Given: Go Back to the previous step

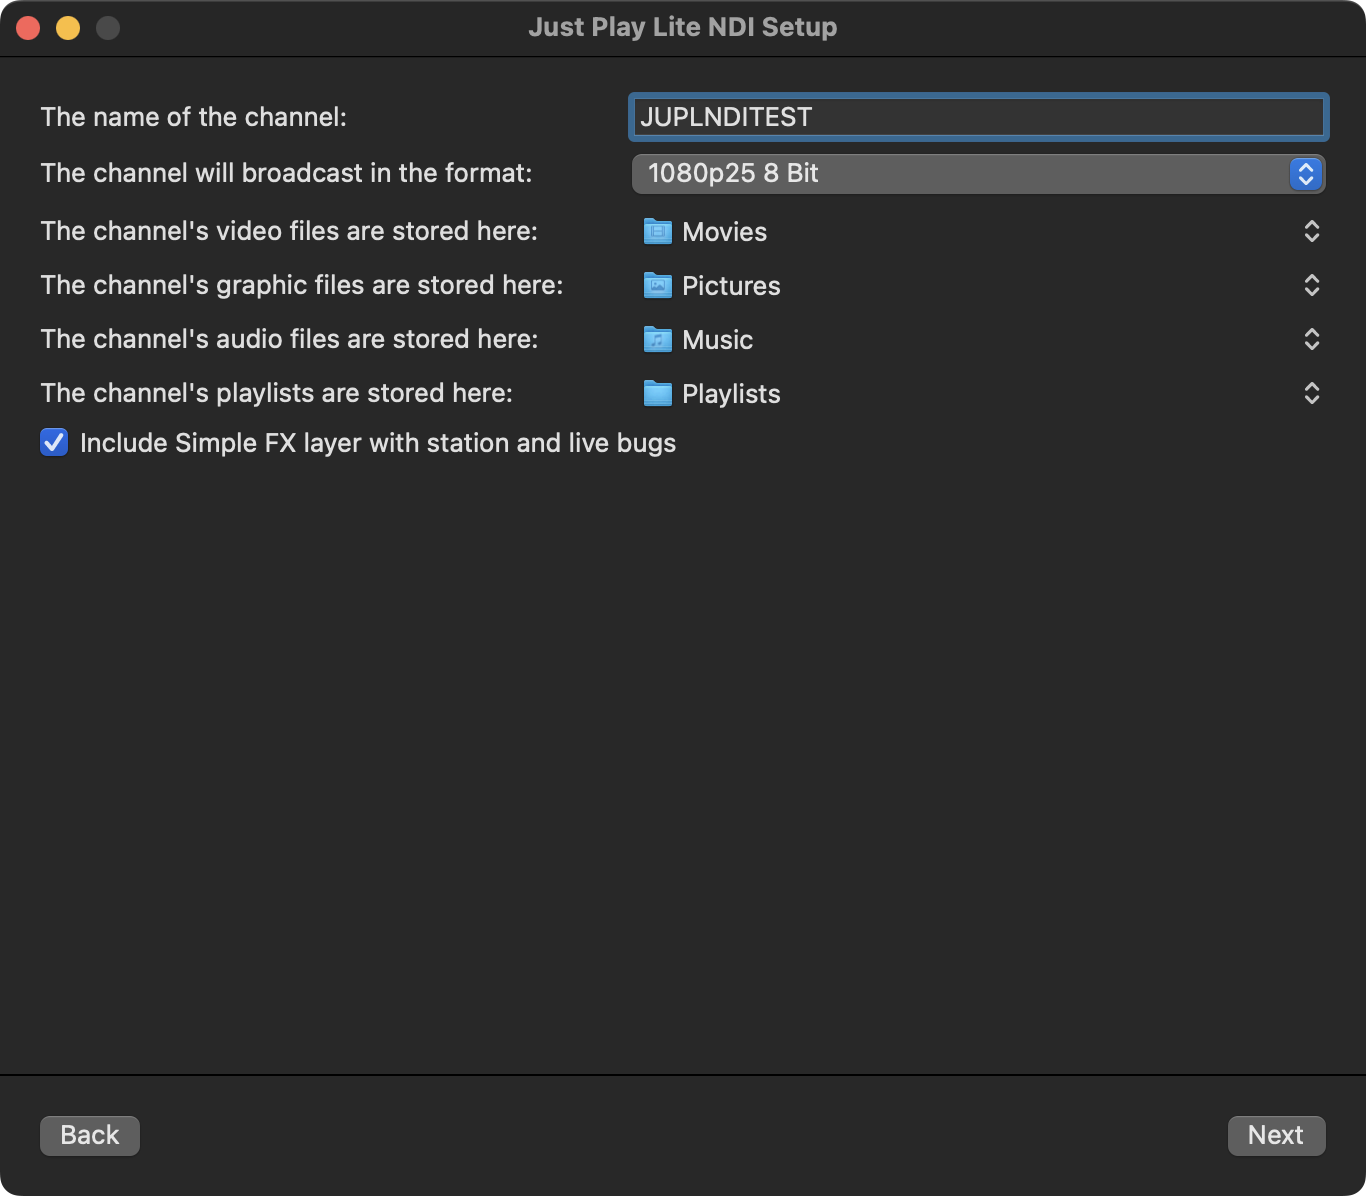Looking at the screenshot, I should [x=90, y=1135].
